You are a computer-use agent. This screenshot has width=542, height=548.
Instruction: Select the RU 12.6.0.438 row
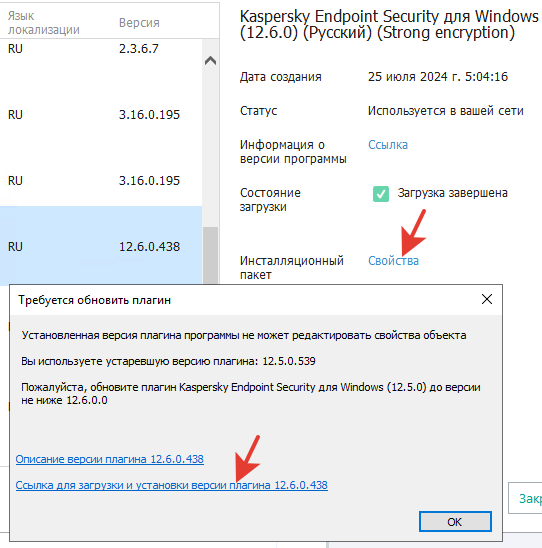pyautogui.click(x=101, y=247)
